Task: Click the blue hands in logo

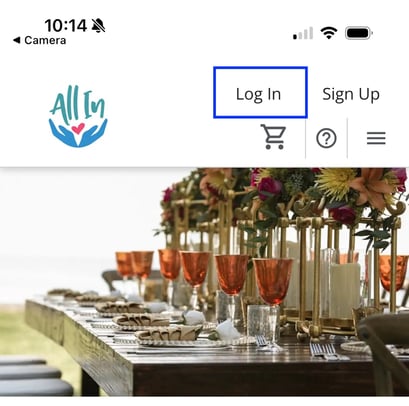Action: 78,134
